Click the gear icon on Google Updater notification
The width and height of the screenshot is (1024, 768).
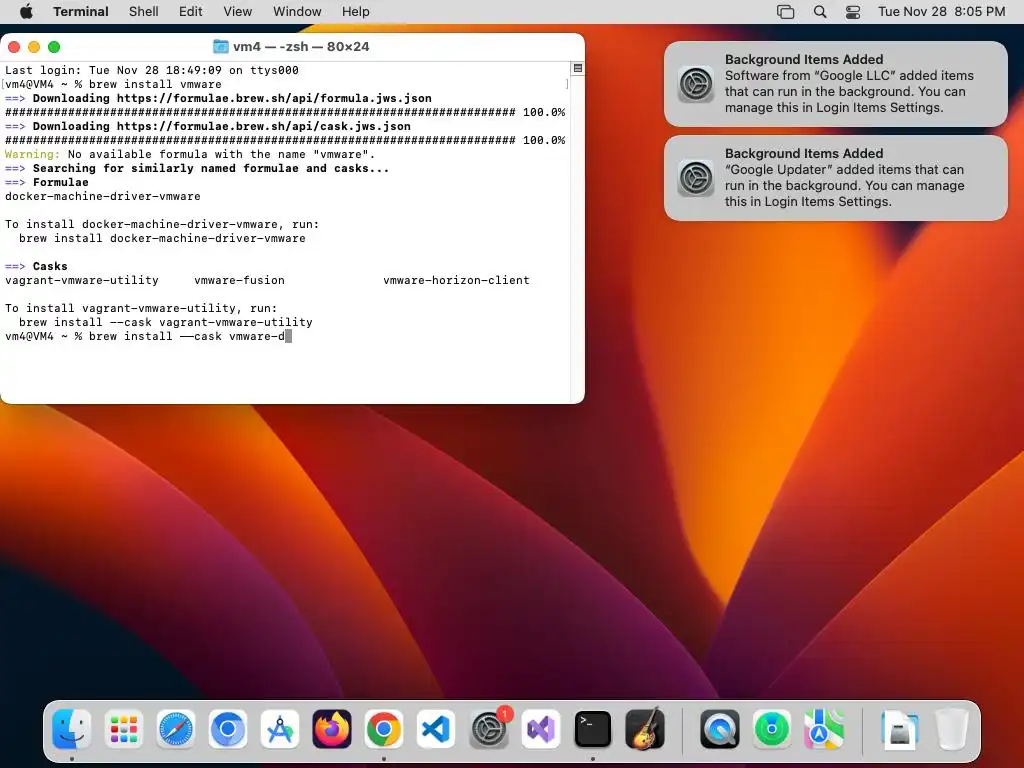coord(696,178)
